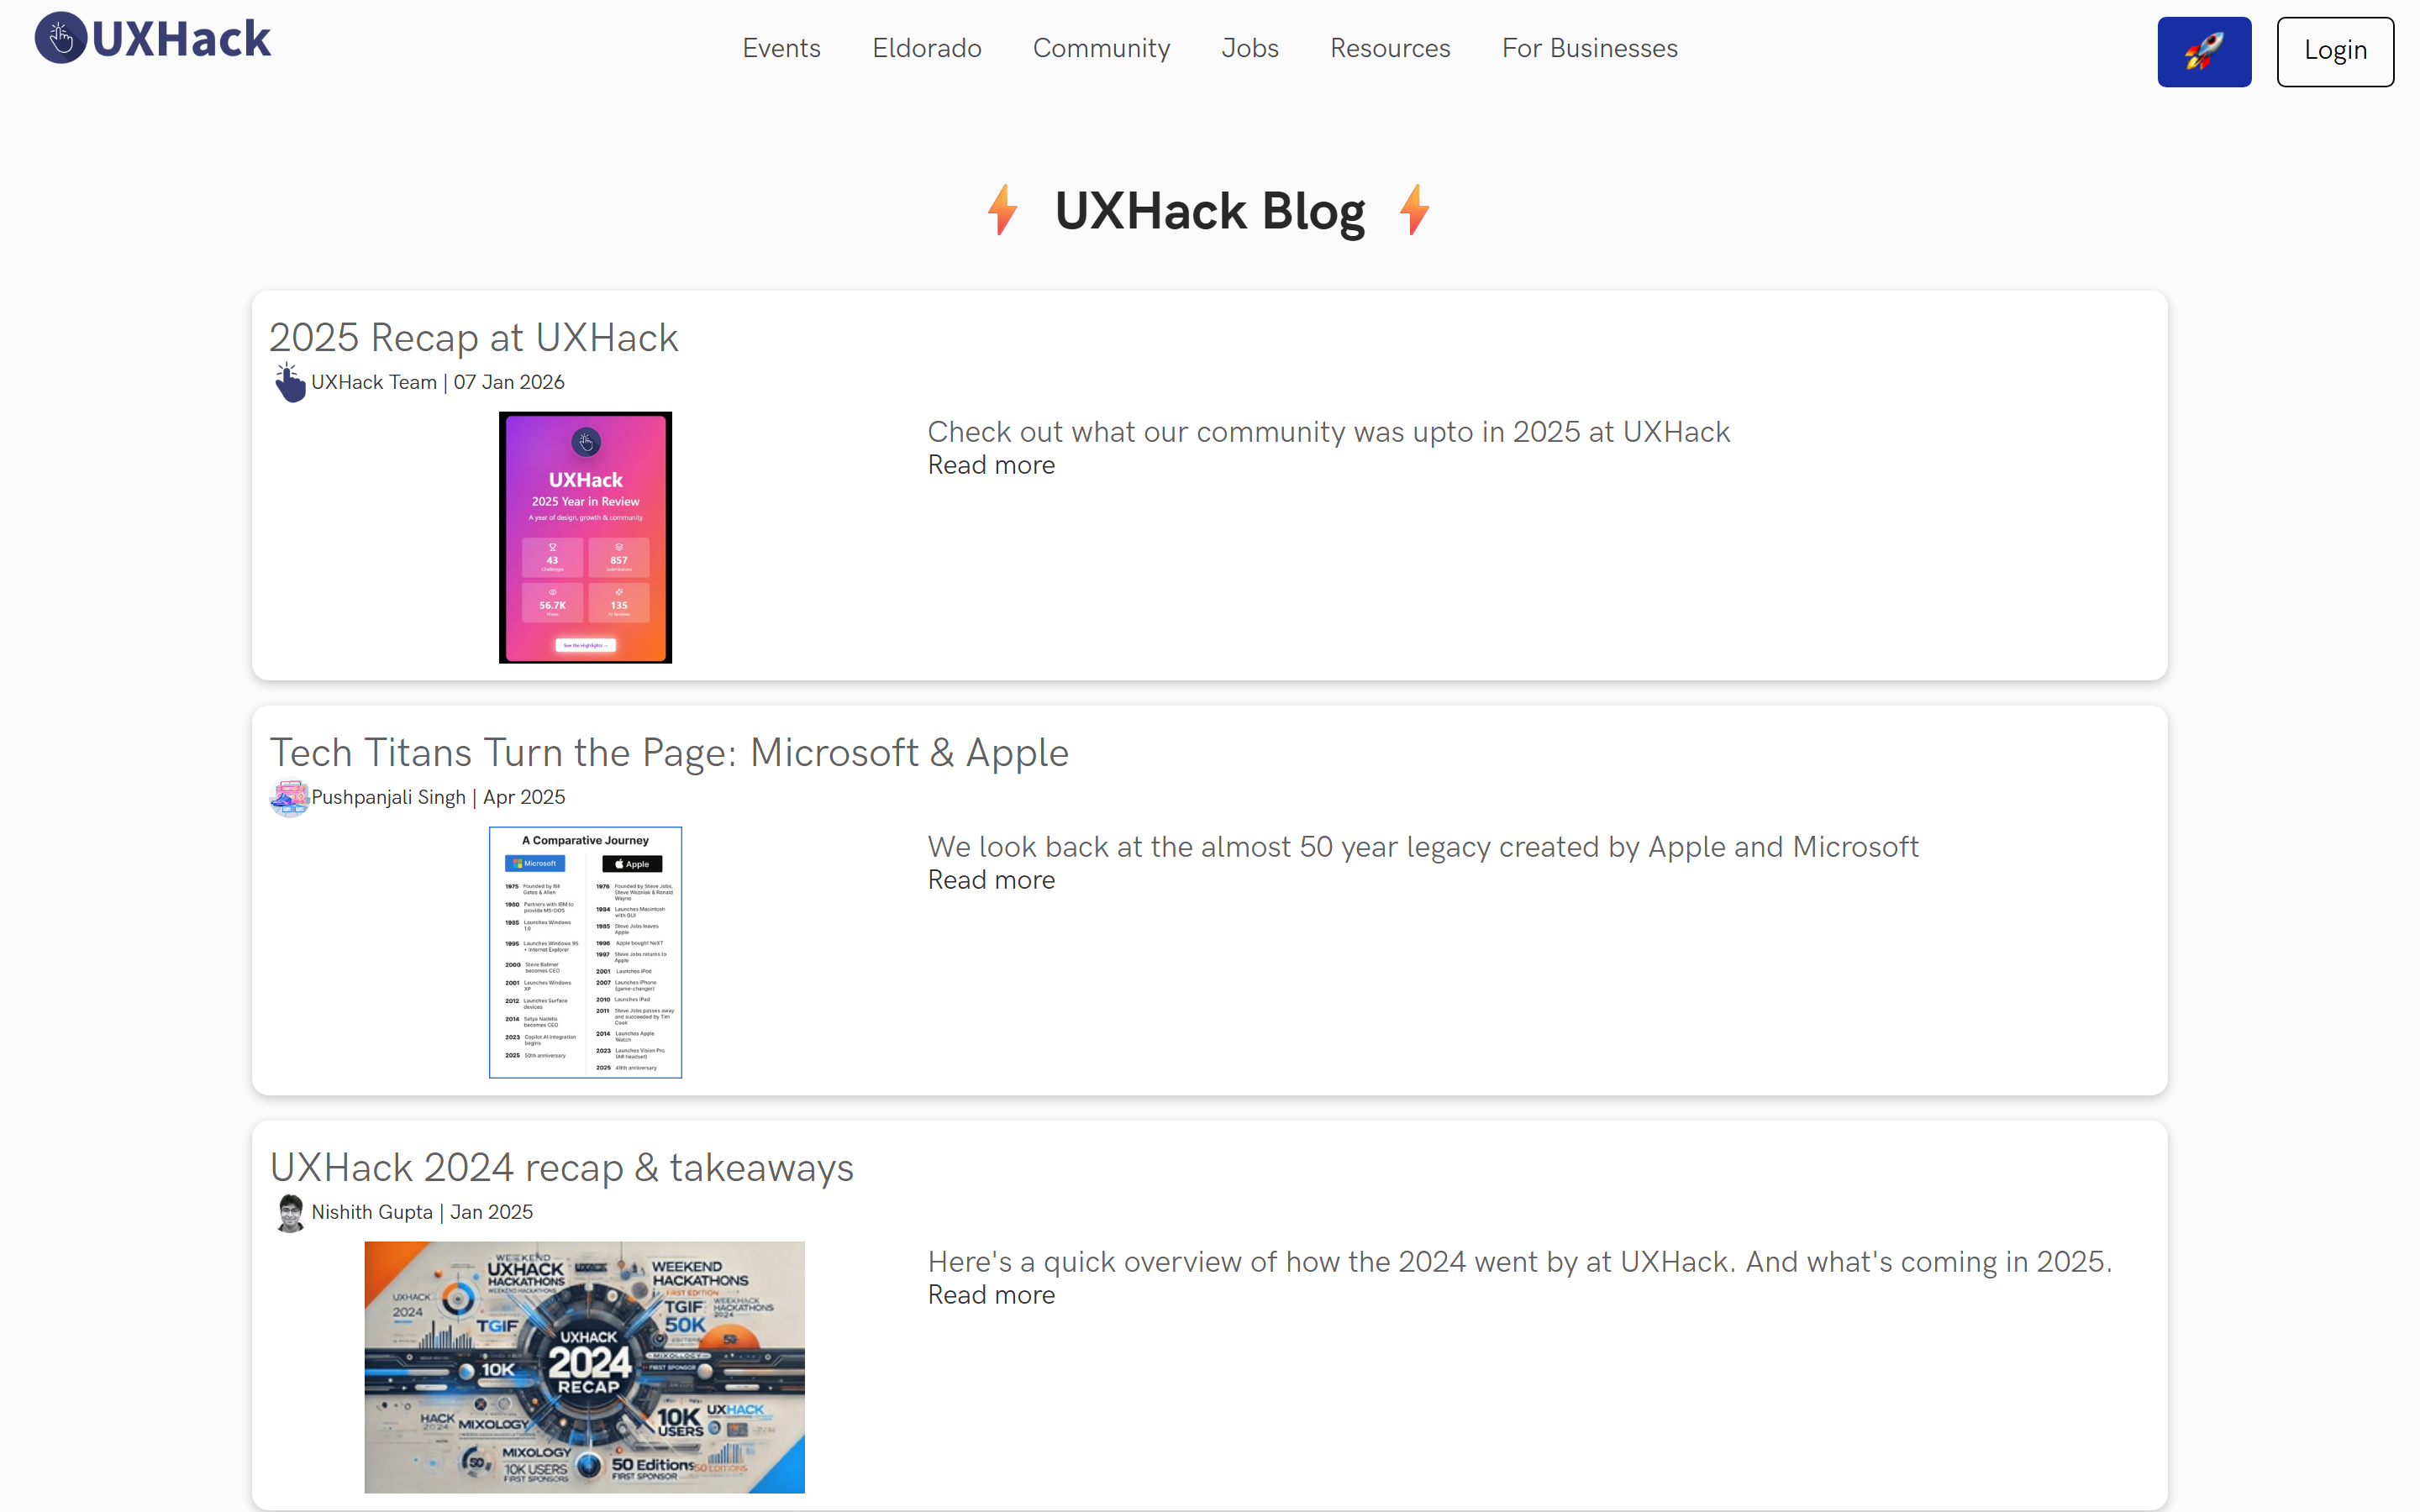Click the 'We look back at the almost 50 year' summary
Screen dimensions: 2420x1512
tap(1423, 847)
